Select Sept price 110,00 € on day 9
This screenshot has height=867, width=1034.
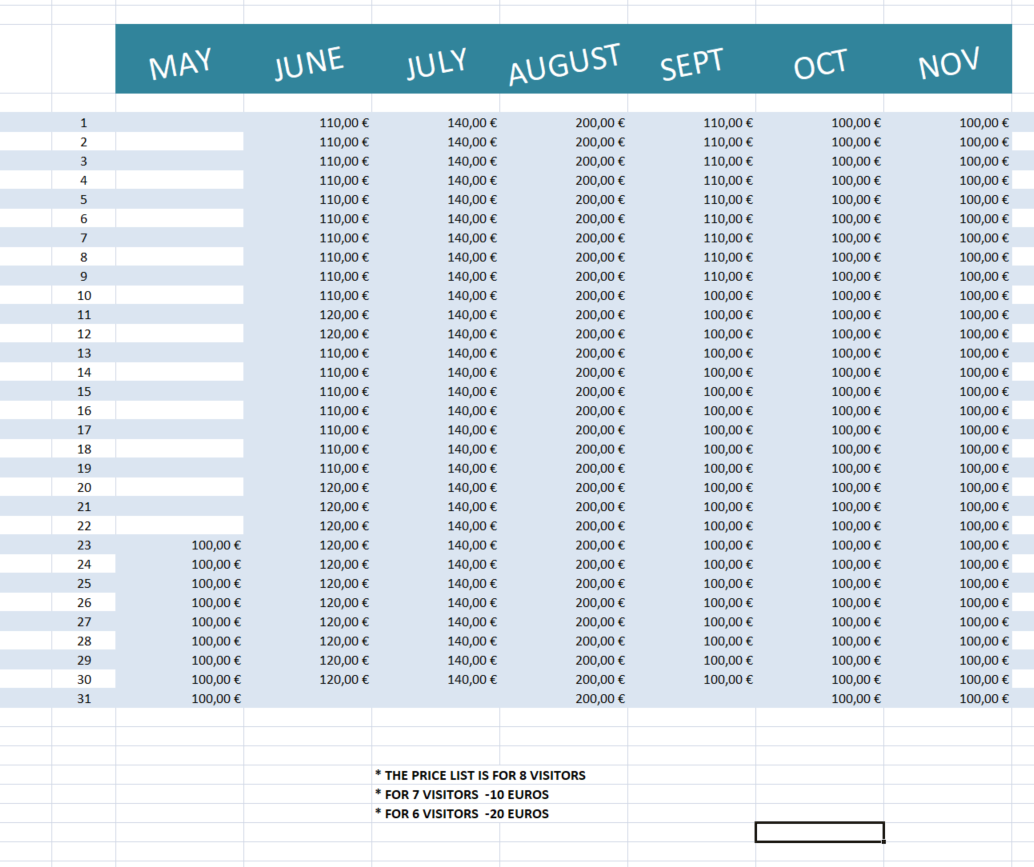pos(728,276)
